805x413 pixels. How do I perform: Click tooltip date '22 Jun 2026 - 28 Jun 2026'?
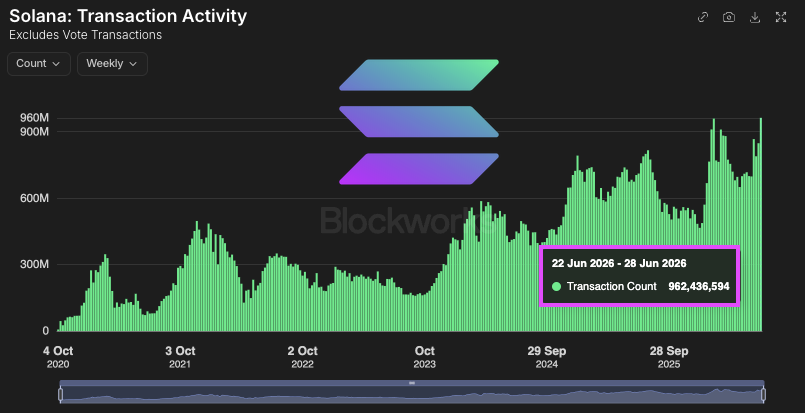click(x=619, y=264)
